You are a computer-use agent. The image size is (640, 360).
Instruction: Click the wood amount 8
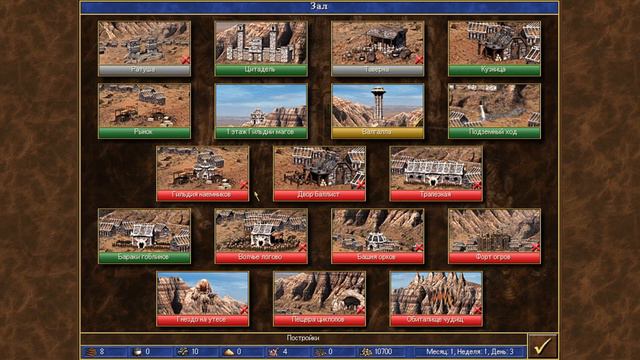pyautogui.click(x=102, y=351)
